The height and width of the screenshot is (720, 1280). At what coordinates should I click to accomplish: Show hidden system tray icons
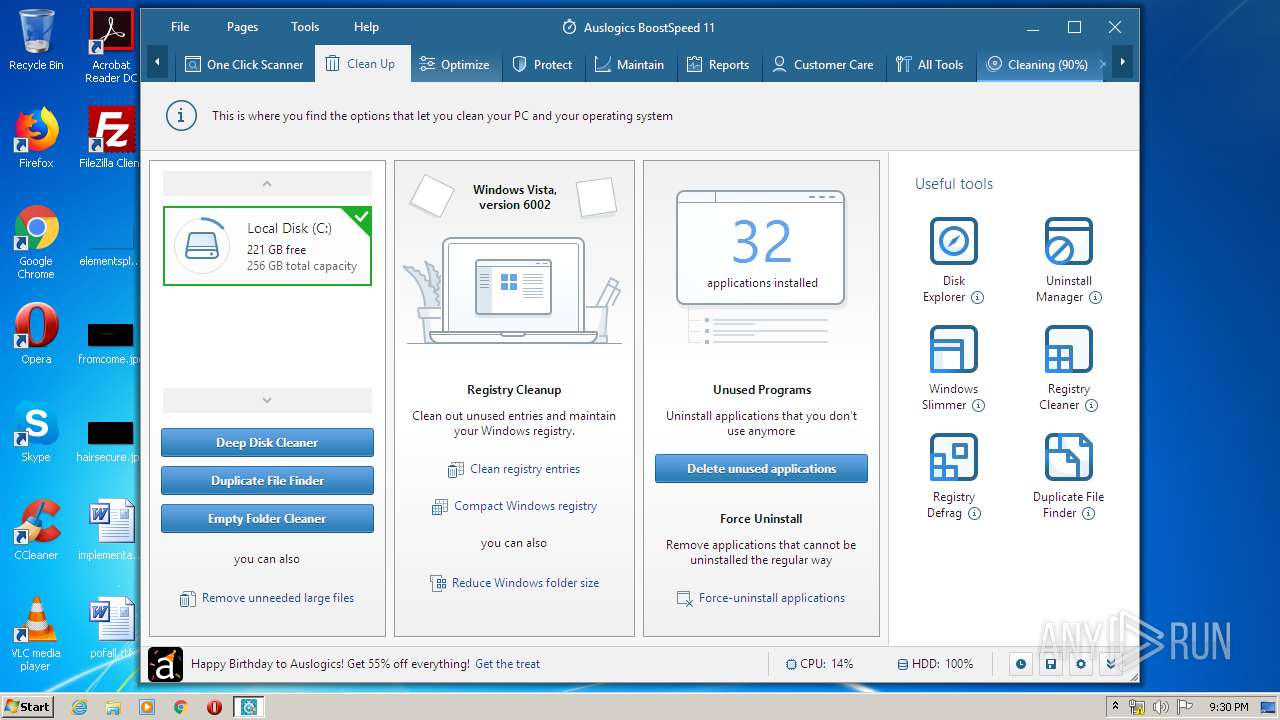pyautogui.click(x=1115, y=707)
